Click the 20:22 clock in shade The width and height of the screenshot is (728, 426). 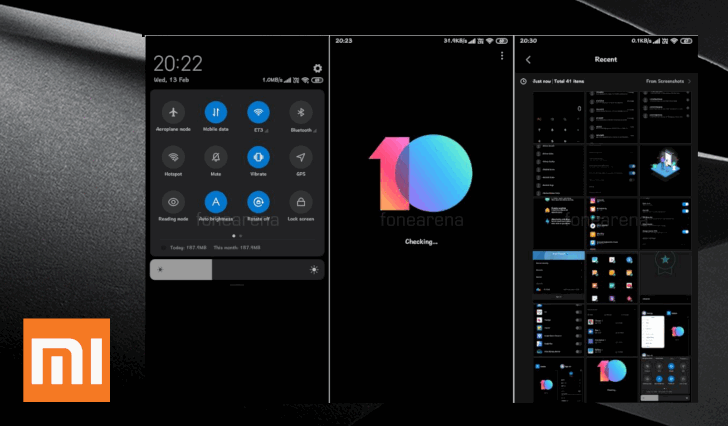click(178, 64)
